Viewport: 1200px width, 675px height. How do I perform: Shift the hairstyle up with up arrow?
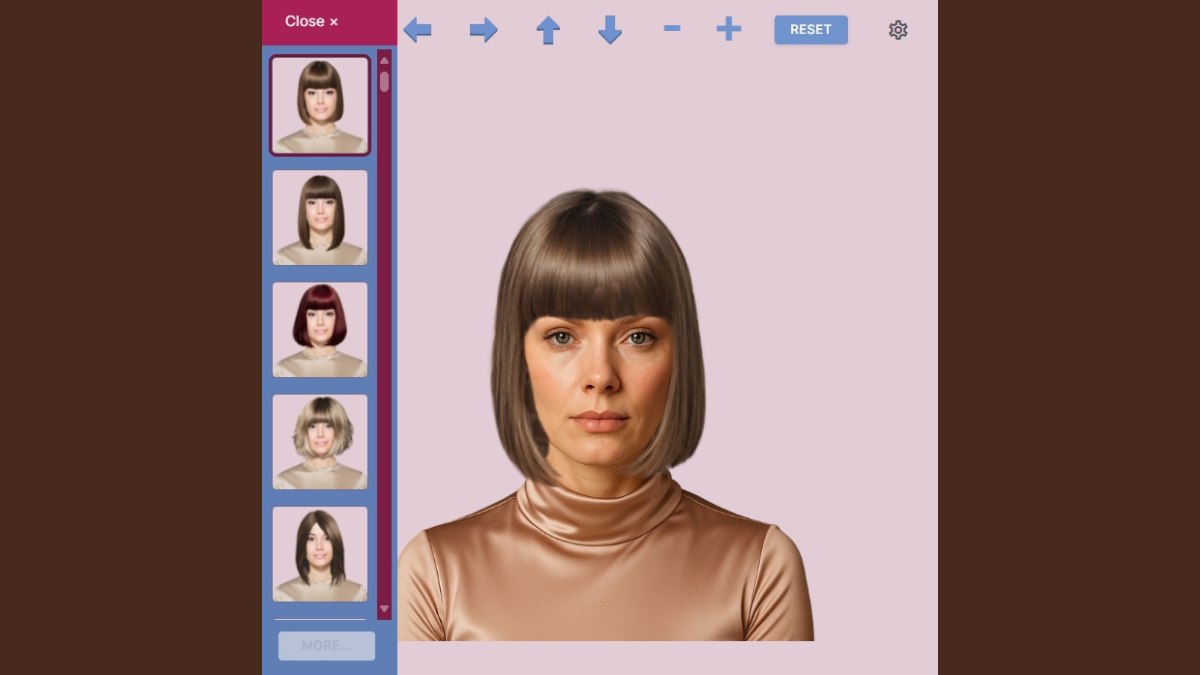[548, 30]
